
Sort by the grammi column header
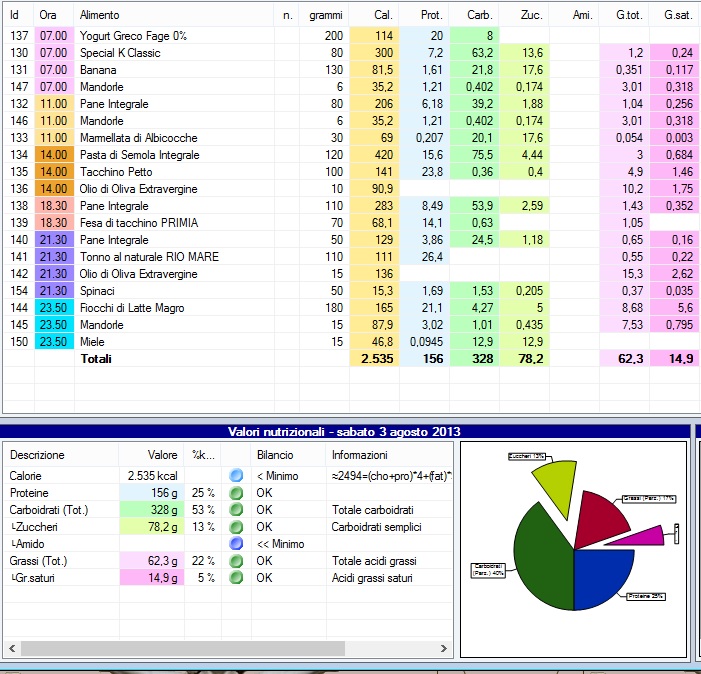click(x=324, y=15)
